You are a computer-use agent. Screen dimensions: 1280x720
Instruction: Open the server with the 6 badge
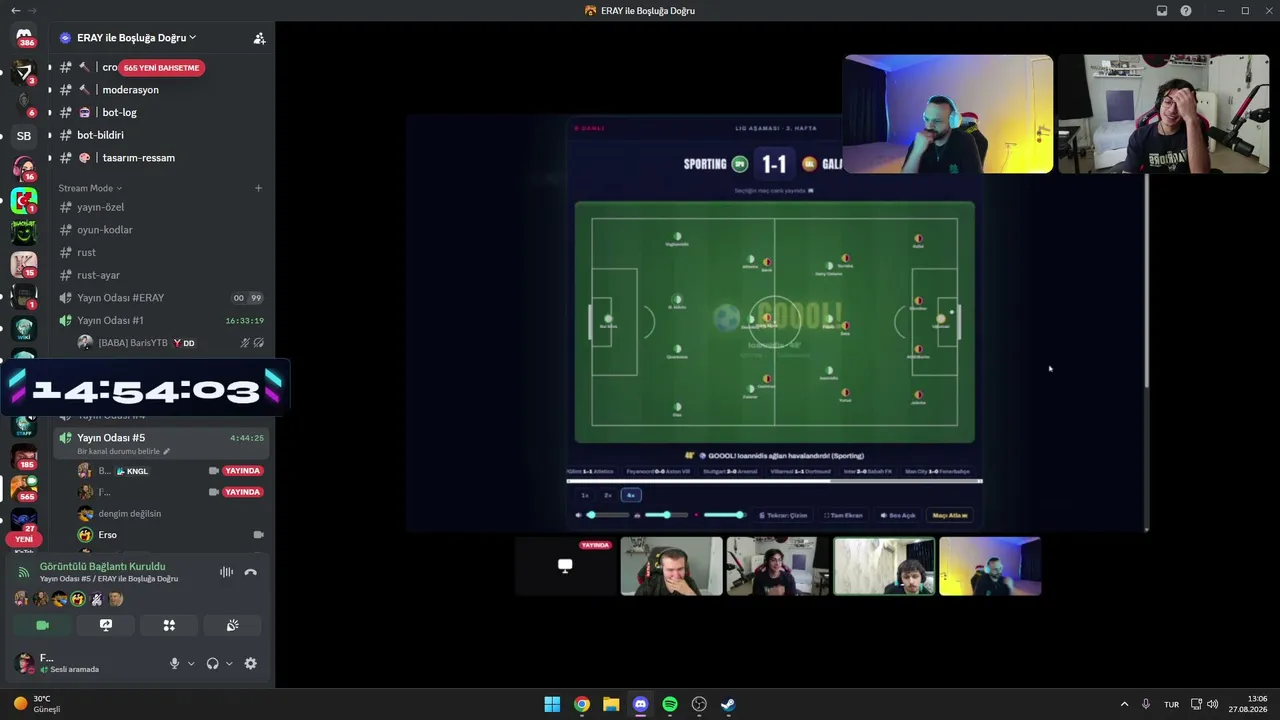pos(24,103)
